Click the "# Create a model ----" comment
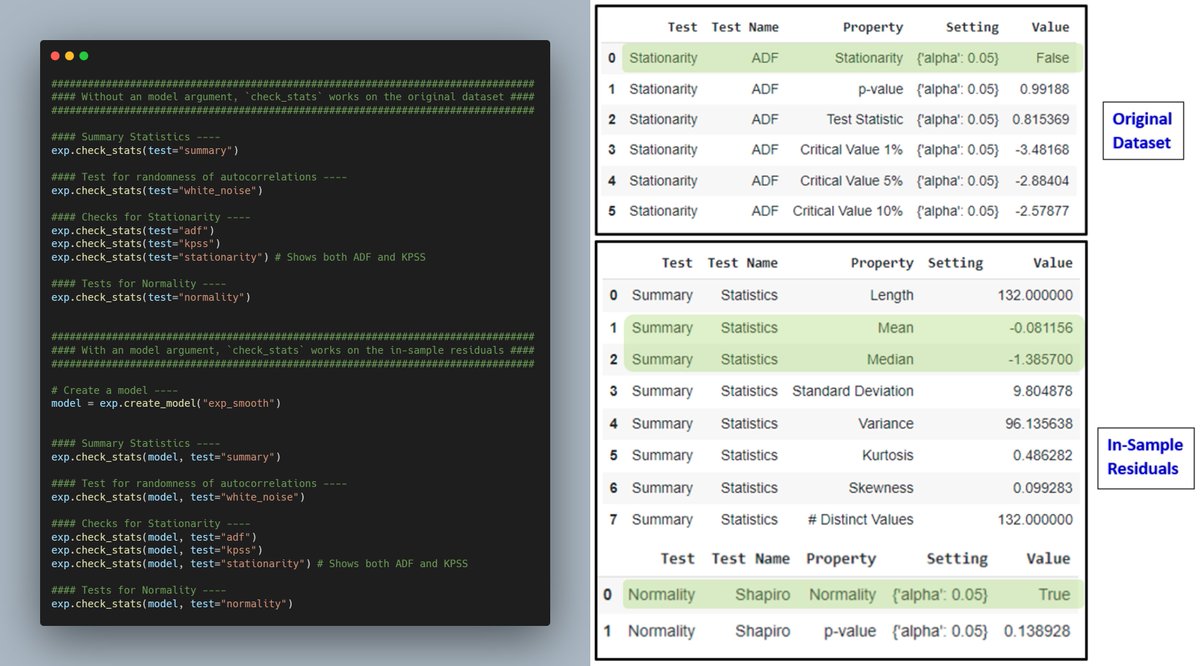This screenshot has height=666, width=1200. (x=115, y=390)
